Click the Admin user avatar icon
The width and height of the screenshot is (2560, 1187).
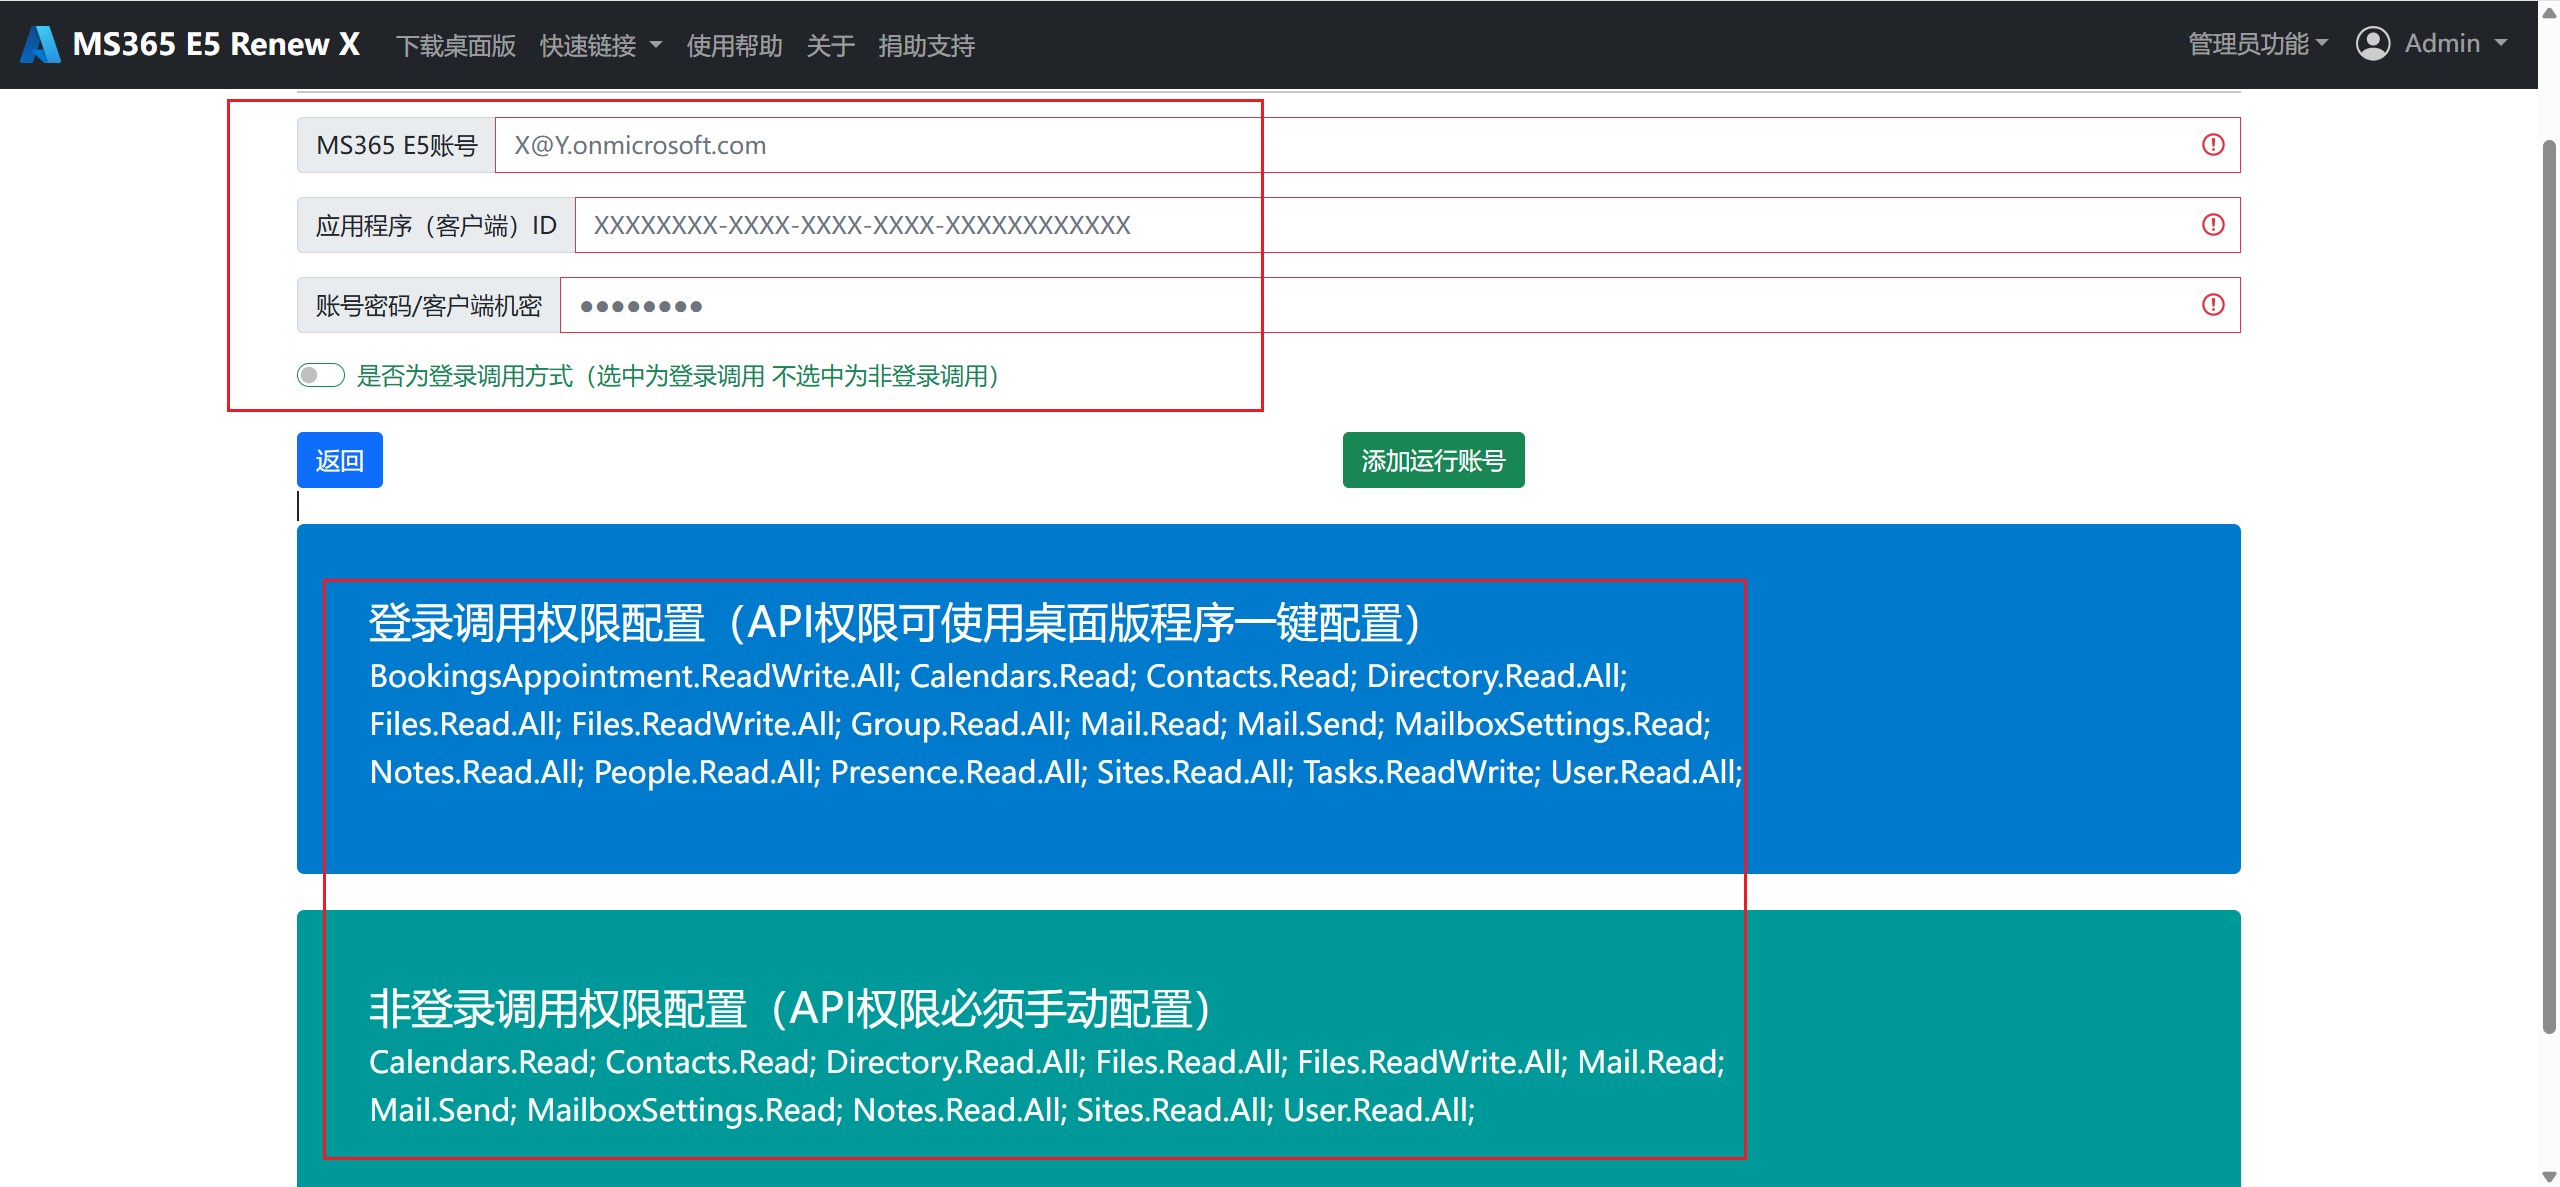[2372, 44]
